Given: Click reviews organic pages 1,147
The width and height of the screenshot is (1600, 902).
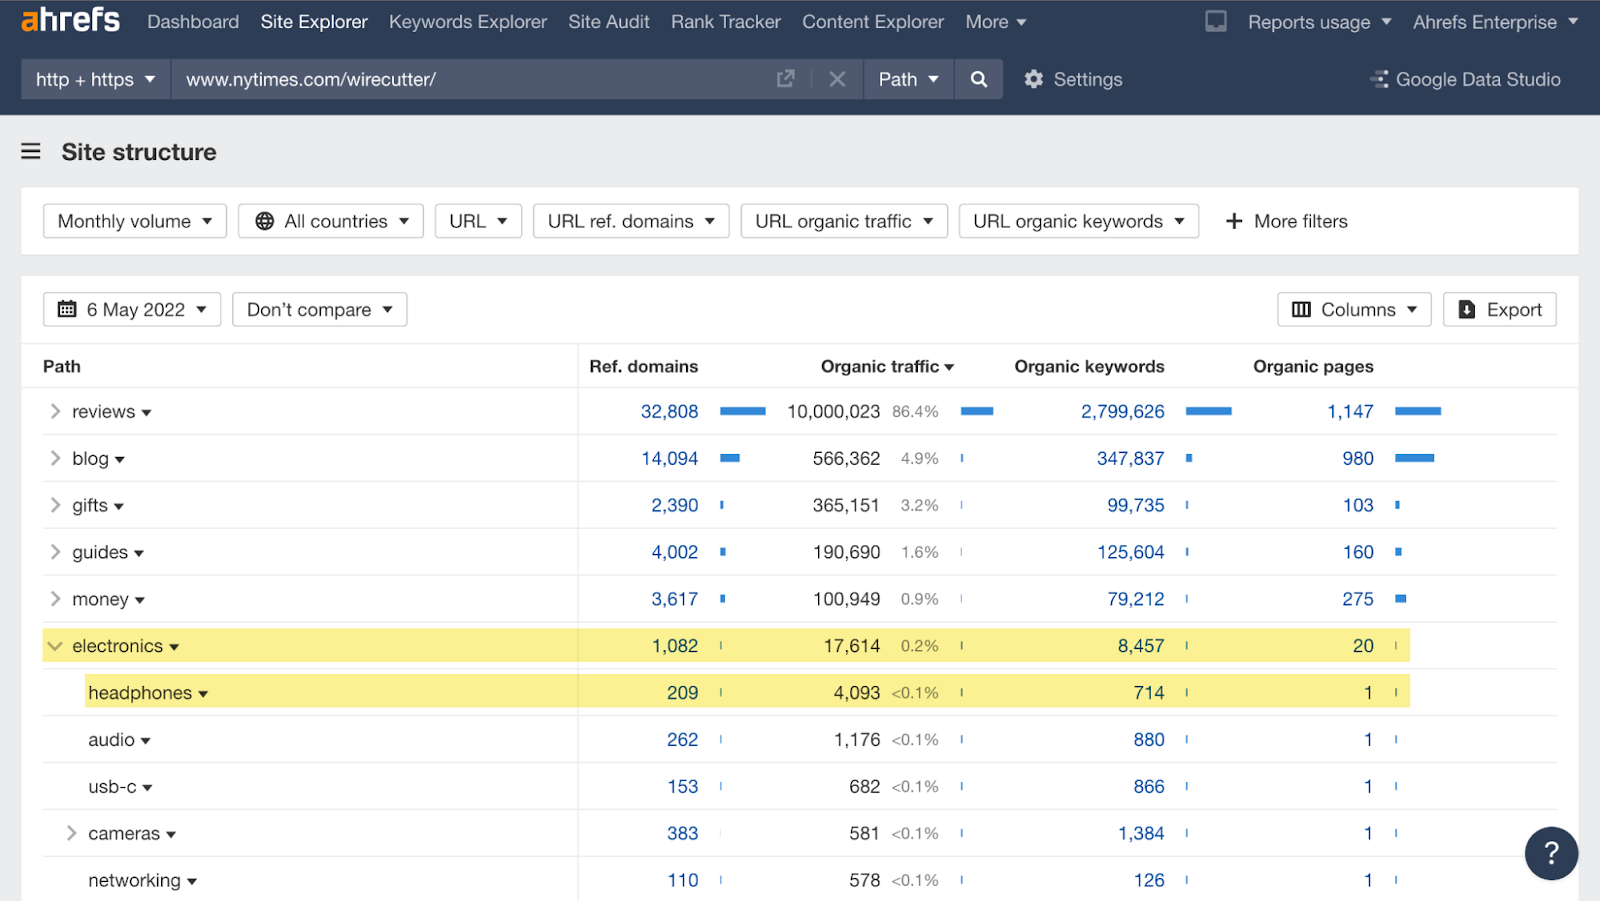Looking at the screenshot, I should [1350, 411].
